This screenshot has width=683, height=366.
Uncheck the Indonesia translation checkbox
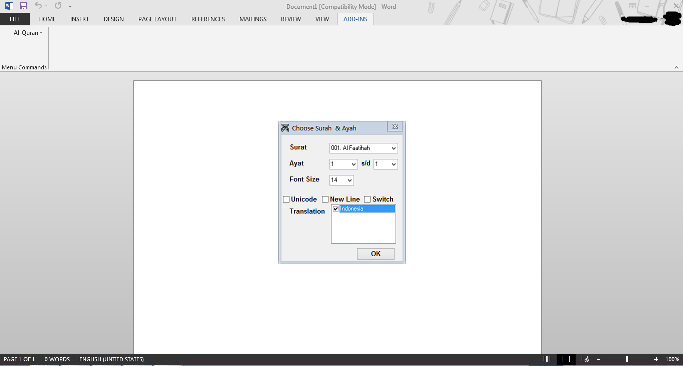[336, 209]
